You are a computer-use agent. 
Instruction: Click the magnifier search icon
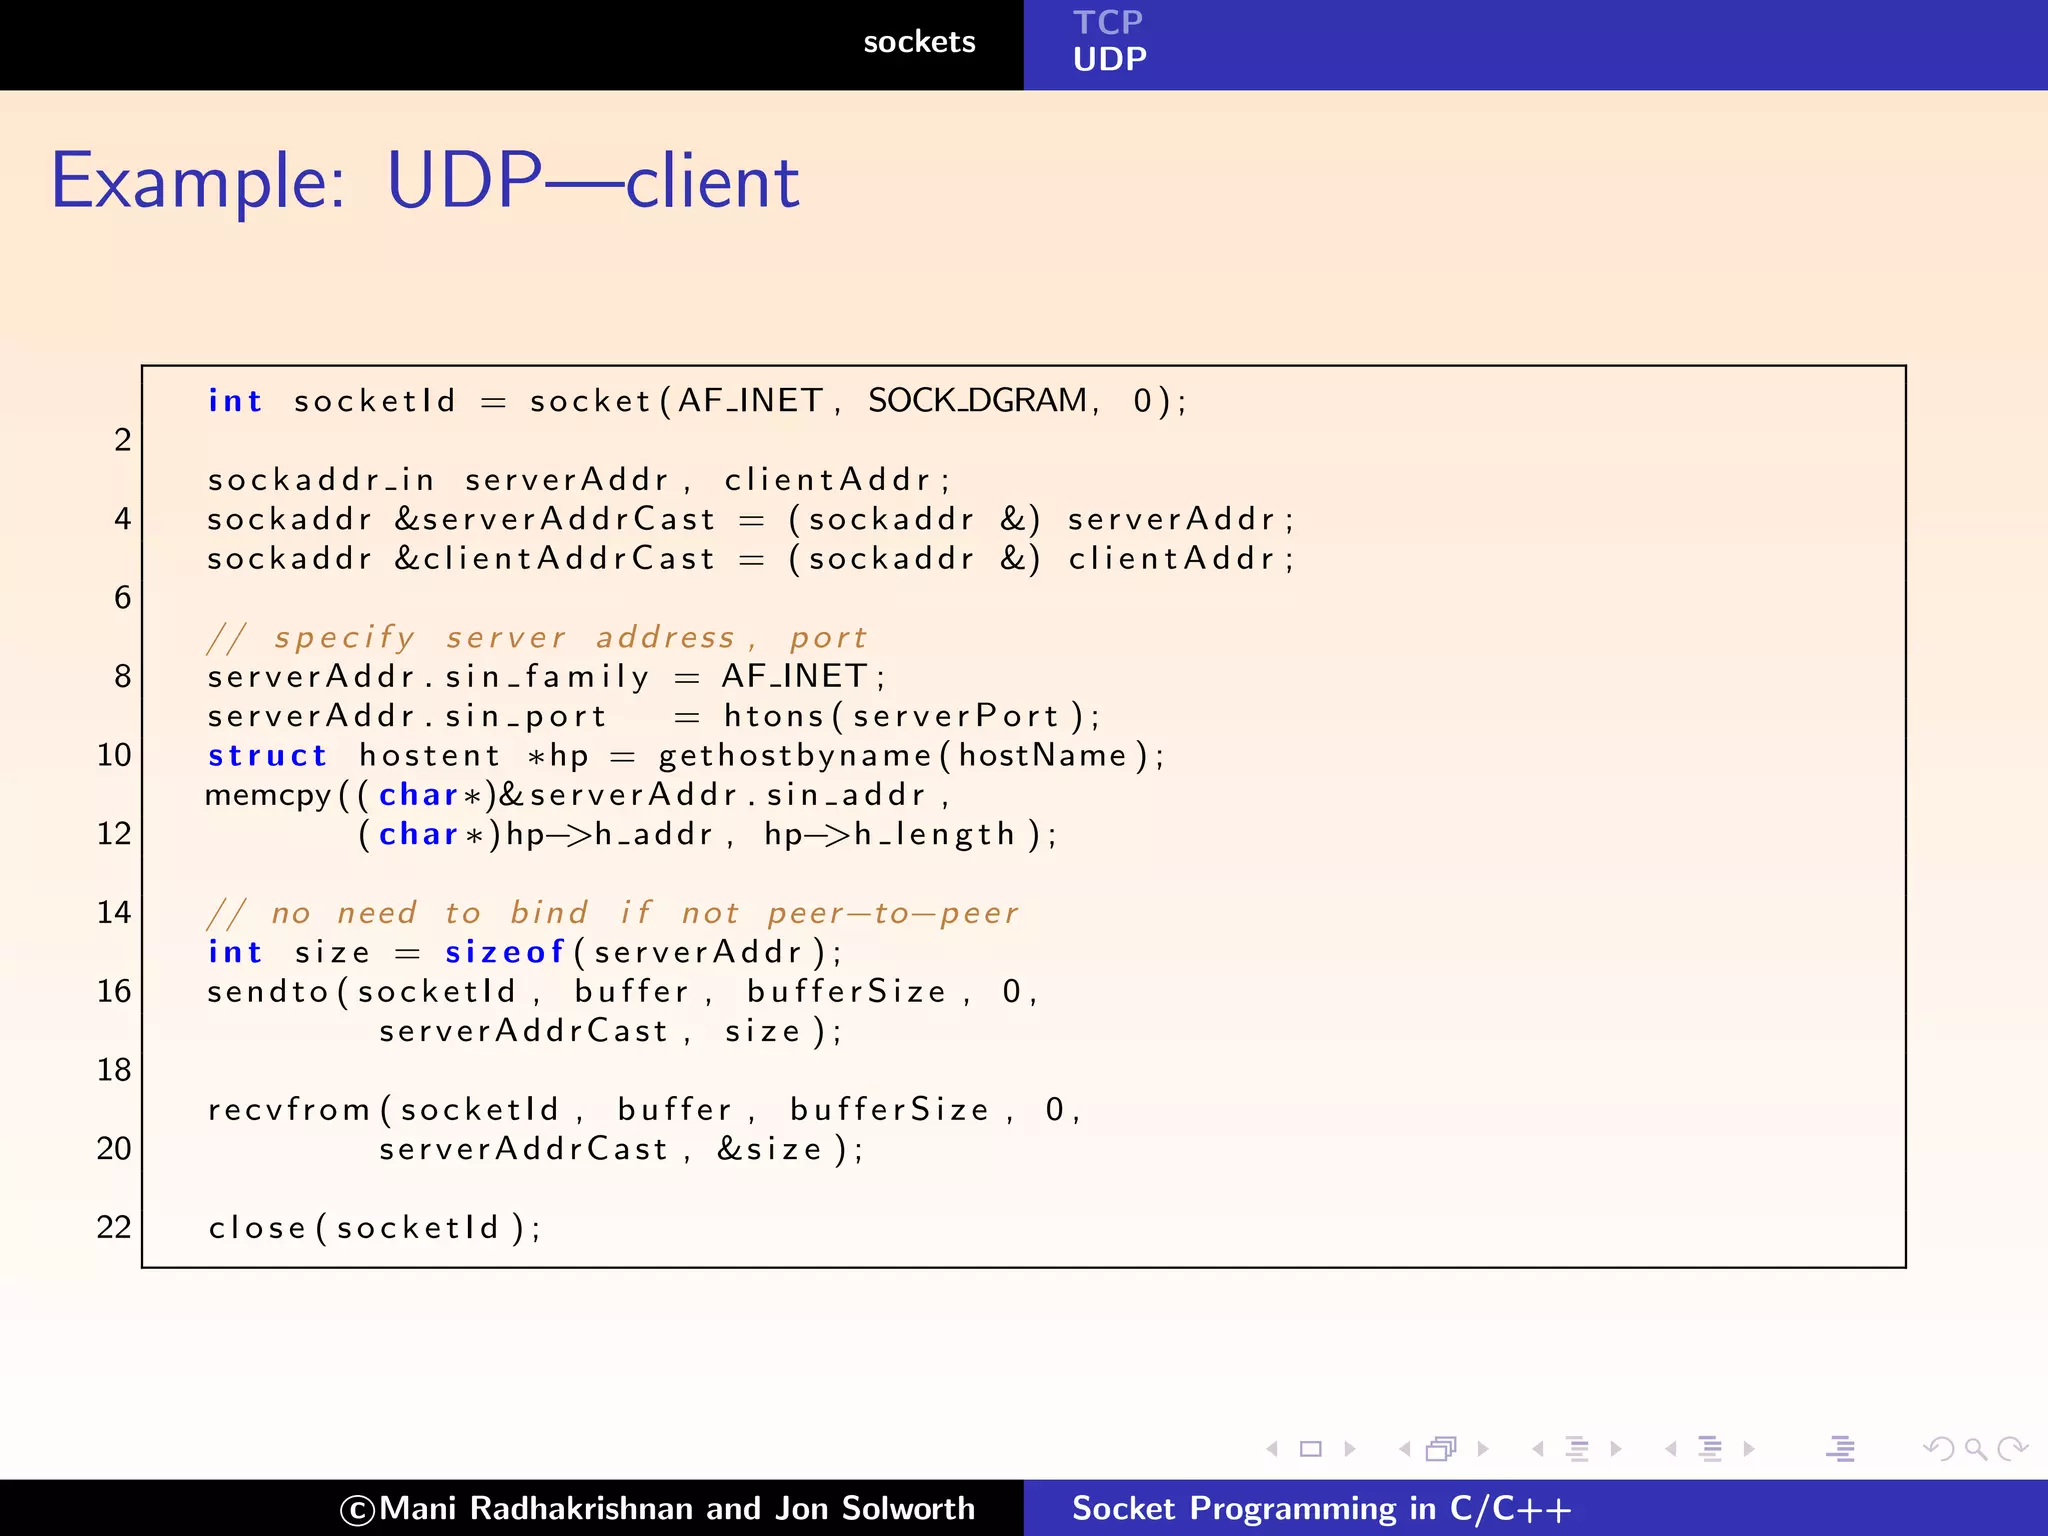pyautogui.click(x=1975, y=1448)
